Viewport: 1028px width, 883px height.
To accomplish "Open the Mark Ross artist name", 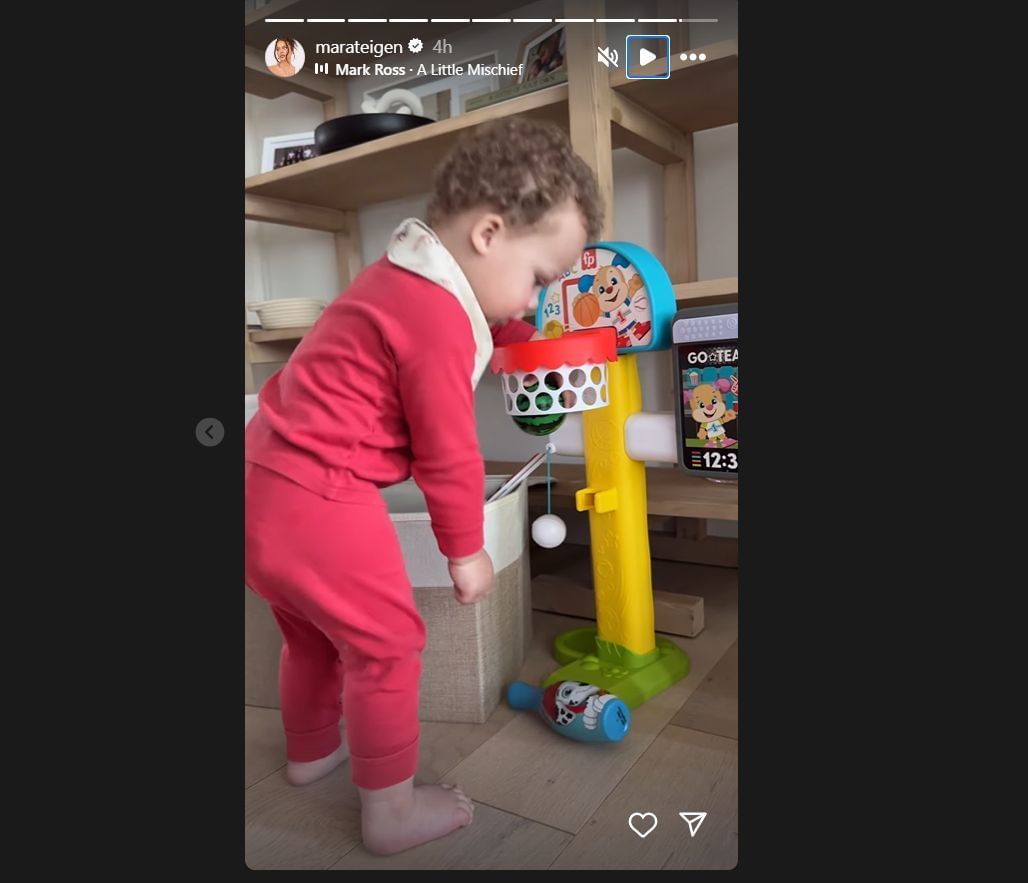I will point(370,70).
